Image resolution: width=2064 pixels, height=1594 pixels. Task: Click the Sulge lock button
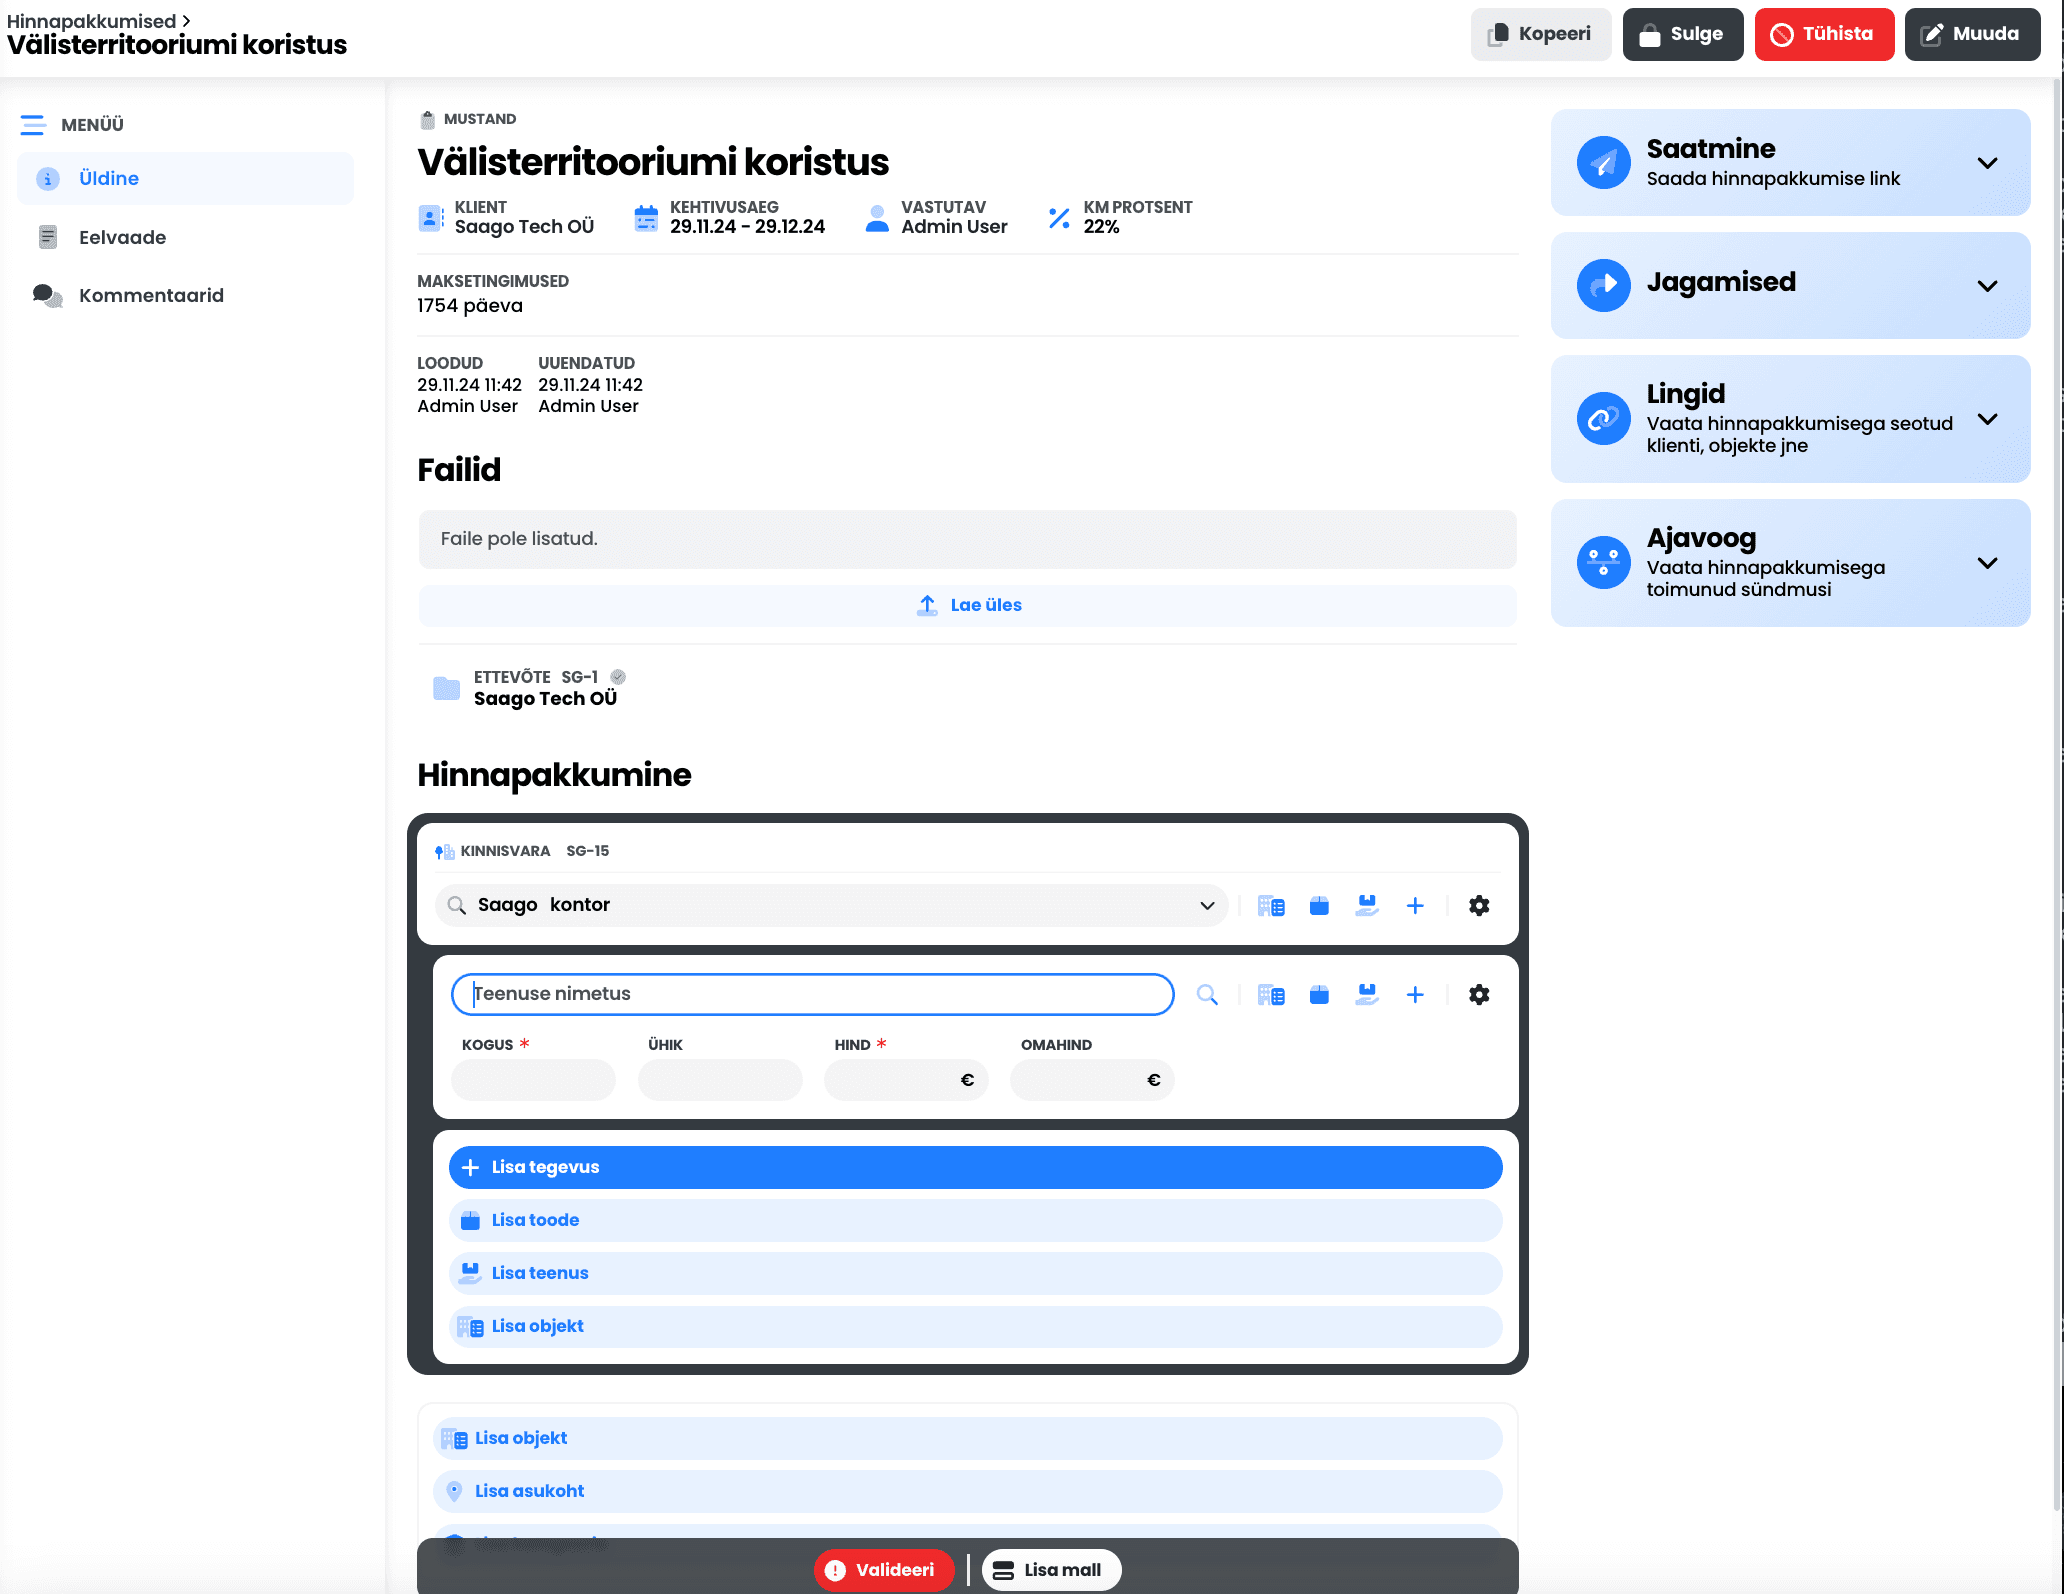pyautogui.click(x=1682, y=34)
